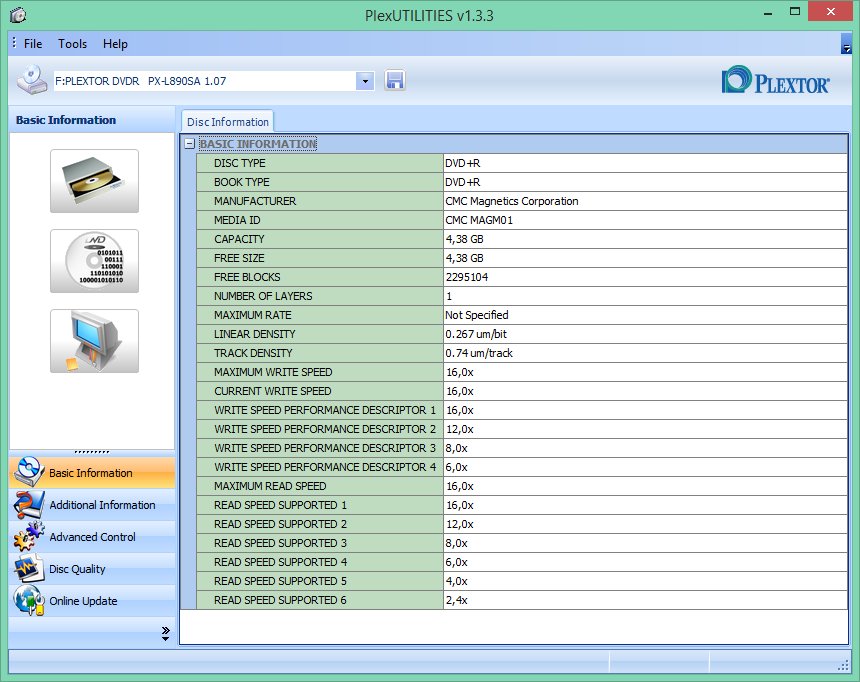Click the save floppy disk icon
This screenshot has height=682, width=860.
pos(395,81)
